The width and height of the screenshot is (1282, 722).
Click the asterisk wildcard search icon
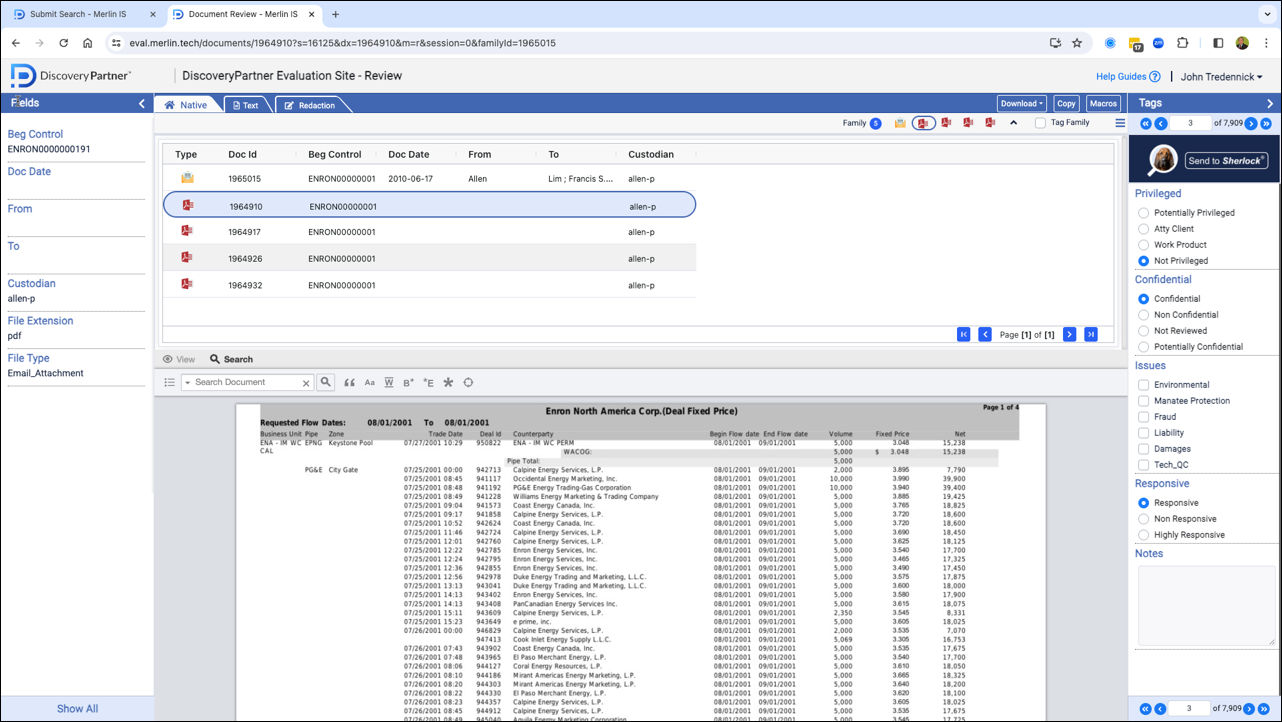pos(448,382)
